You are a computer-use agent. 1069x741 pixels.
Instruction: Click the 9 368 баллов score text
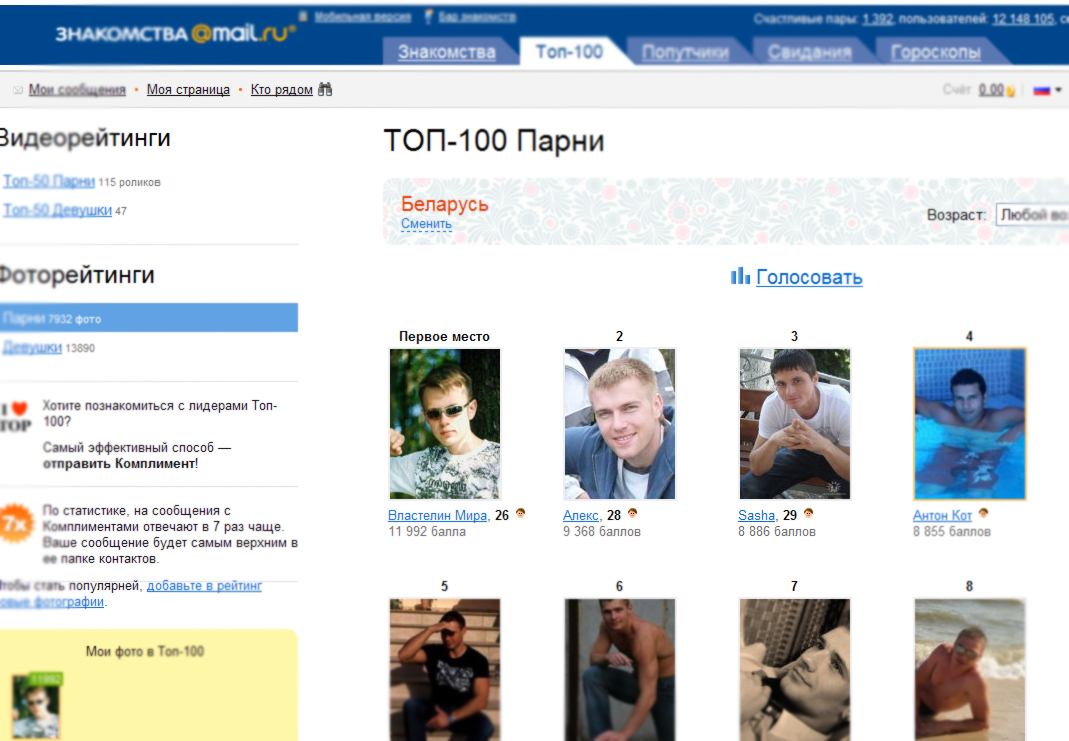coord(601,532)
